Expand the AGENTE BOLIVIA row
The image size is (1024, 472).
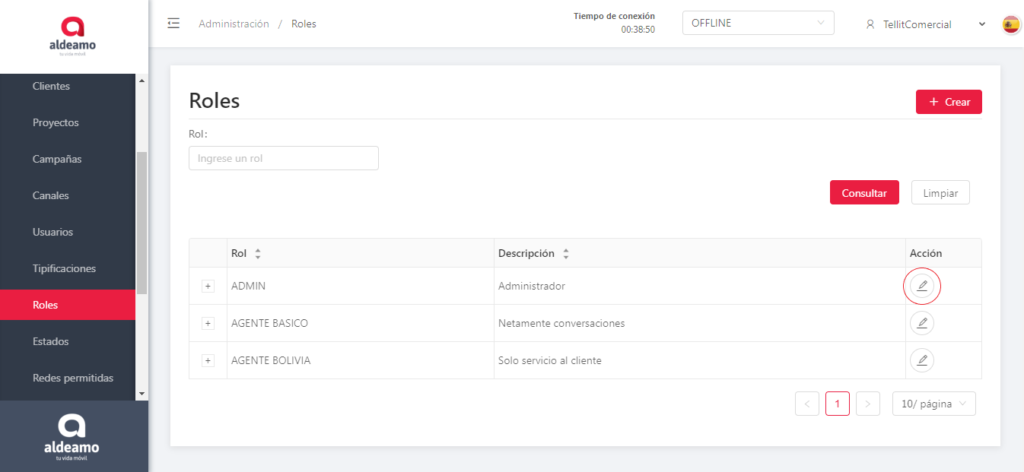pyautogui.click(x=208, y=360)
